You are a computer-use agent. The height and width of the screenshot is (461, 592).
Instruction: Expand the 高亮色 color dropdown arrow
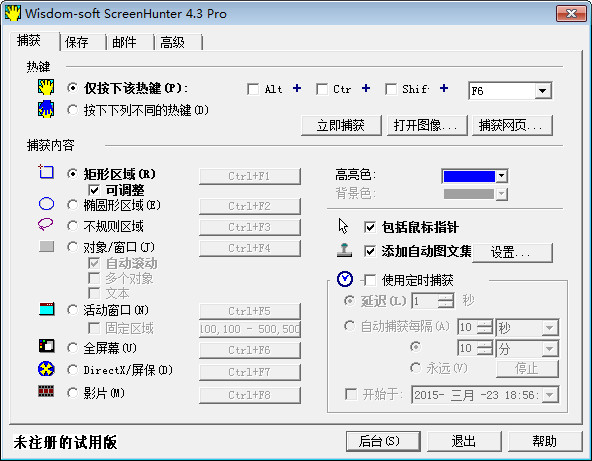pyautogui.click(x=501, y=176)
